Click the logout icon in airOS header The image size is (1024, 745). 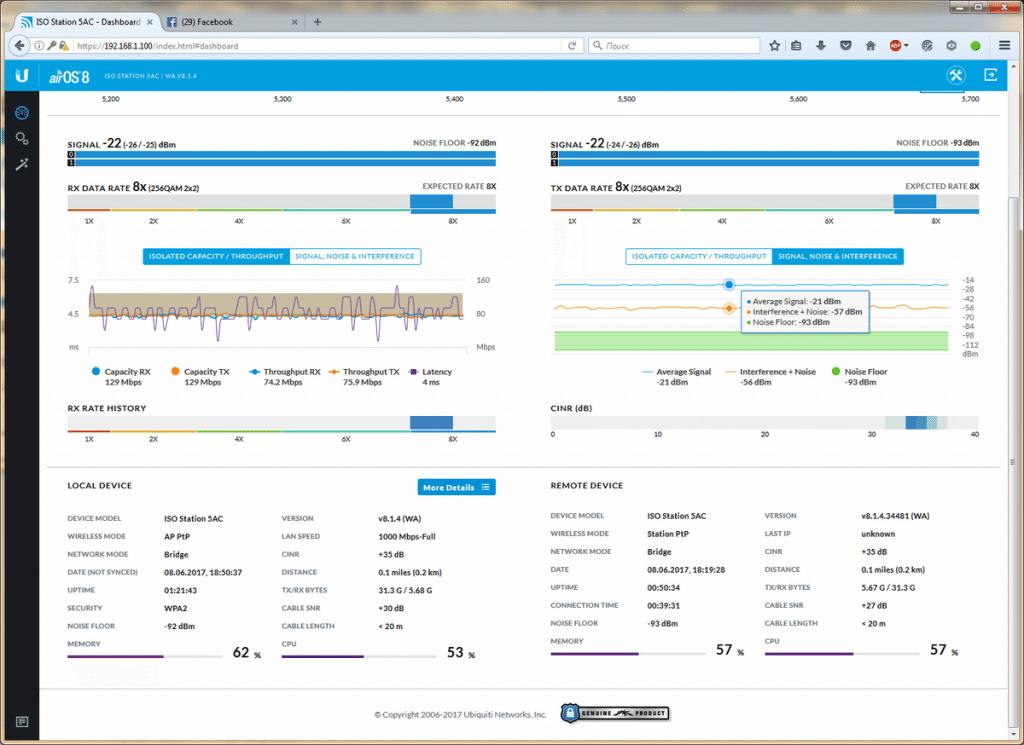tap(991, 75)
